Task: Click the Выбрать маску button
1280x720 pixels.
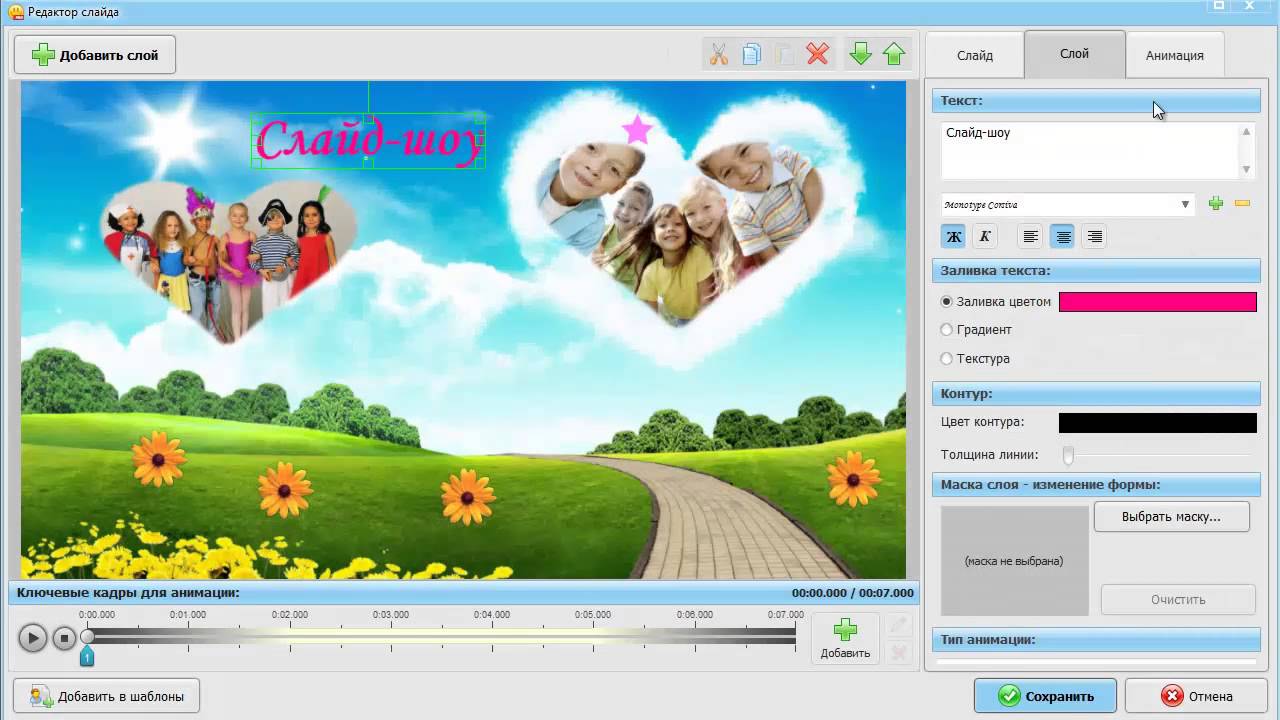Action: click(1171, 516)
